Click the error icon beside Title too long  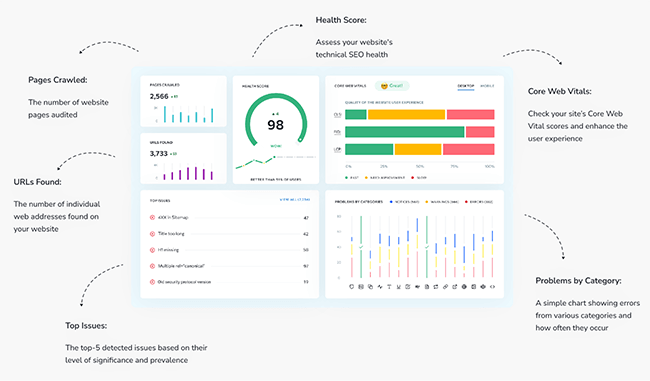coord(152,234)
